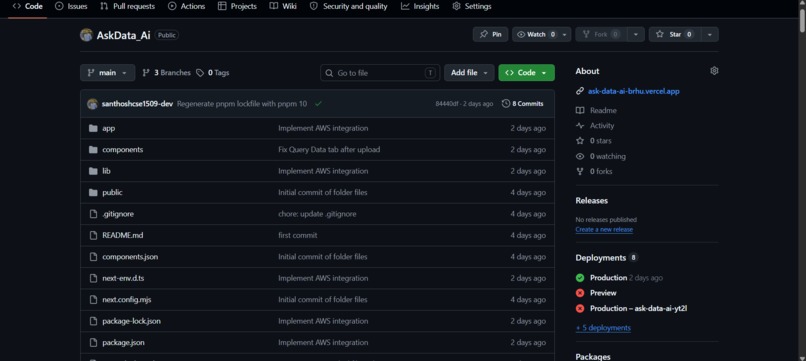Open the Wiki tab

click(x=283, y=6)
